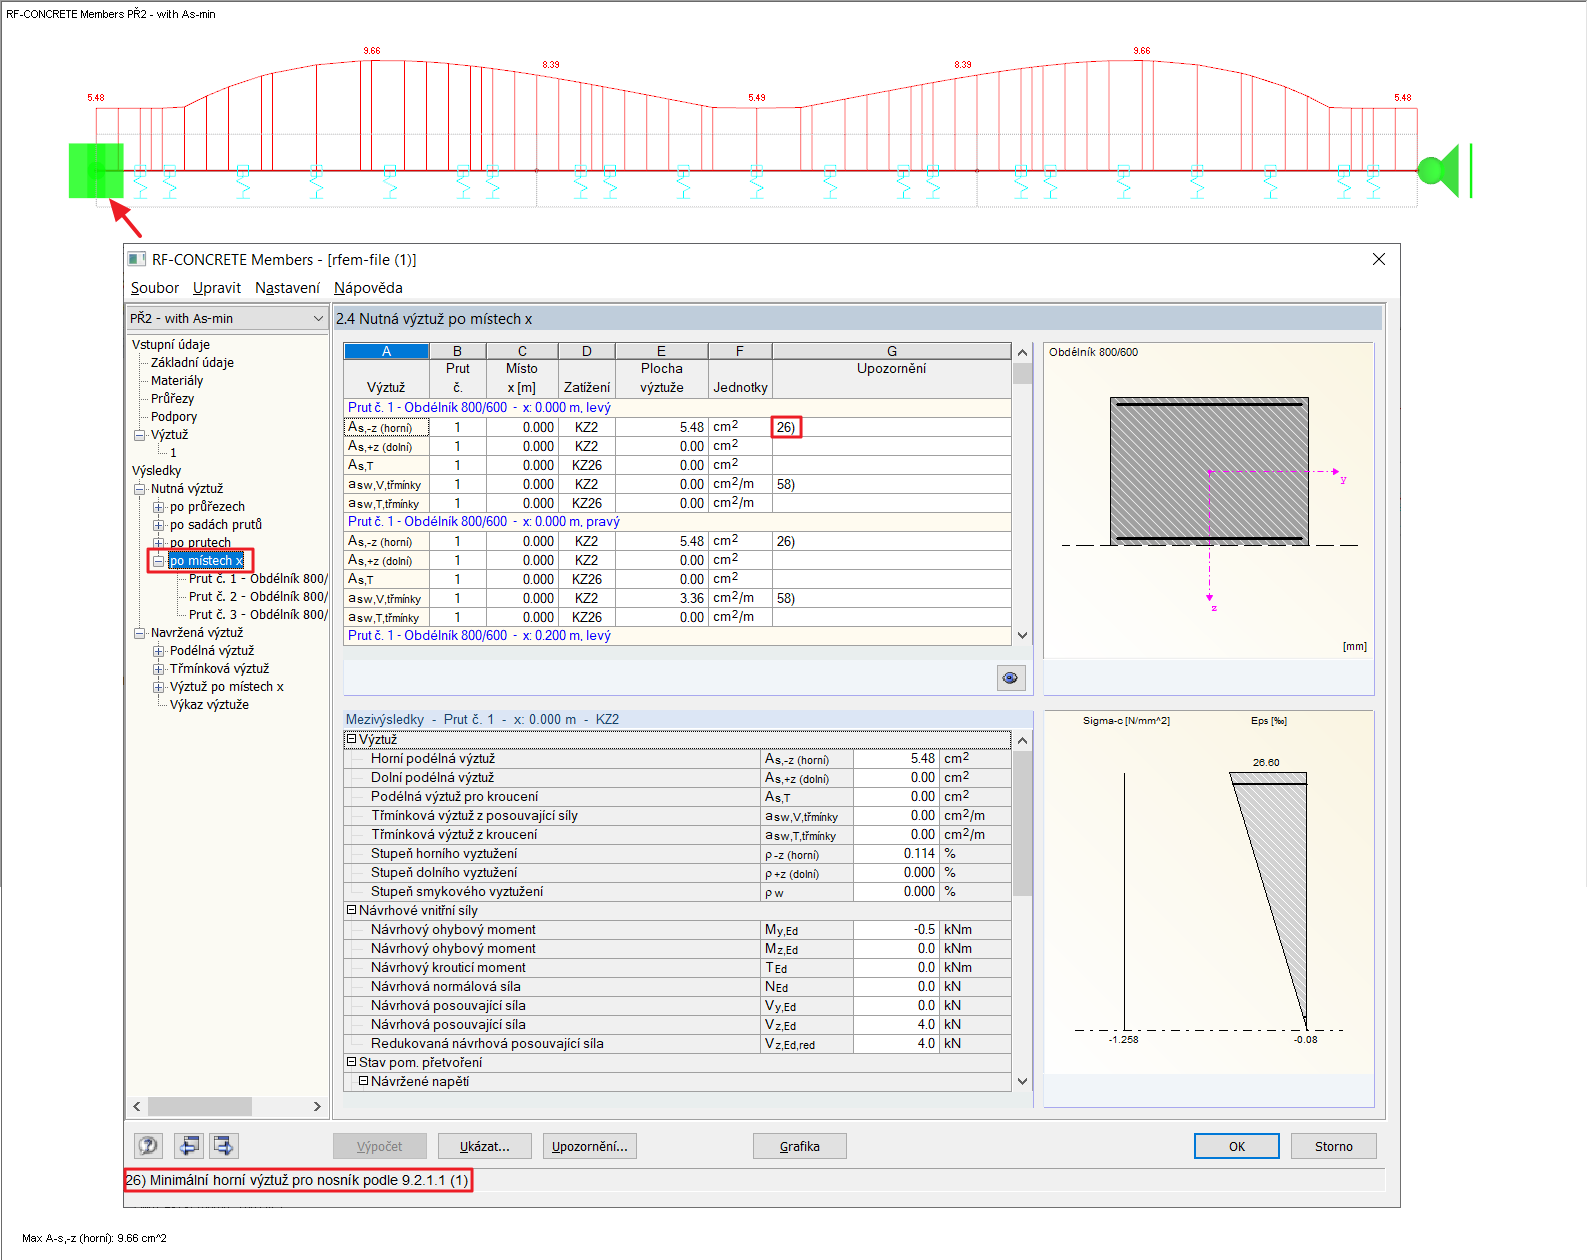Click the Sigma-c stress diagram panel
1588x1260 pixels.
[x=1209, y=908]
